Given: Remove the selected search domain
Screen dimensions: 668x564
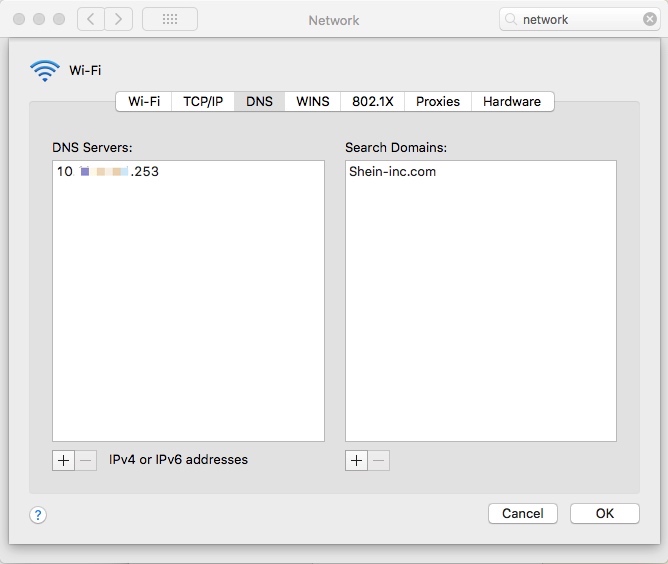Looking at the screenshot, I should (x=379, y=460).
